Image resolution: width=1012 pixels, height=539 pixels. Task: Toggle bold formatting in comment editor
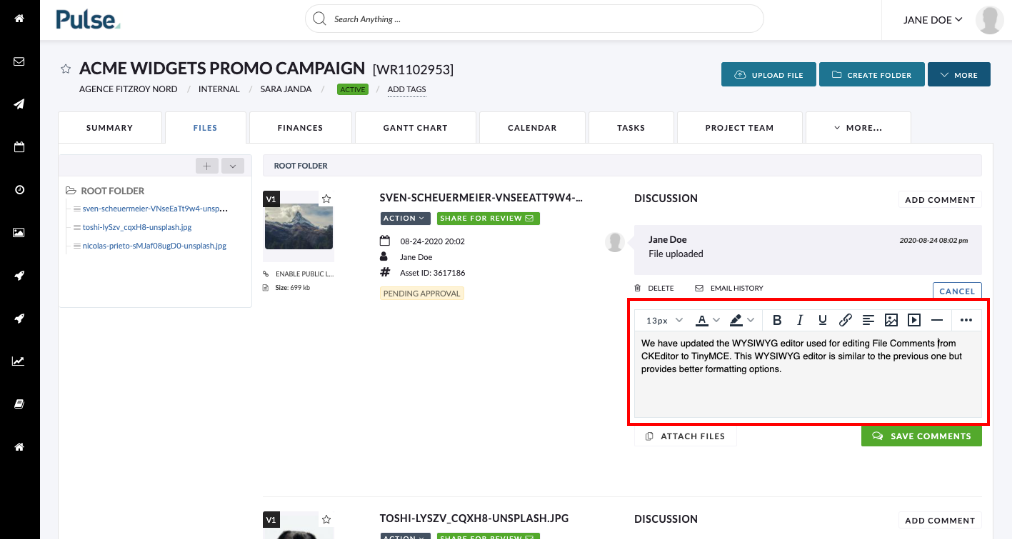coord(777,320)
